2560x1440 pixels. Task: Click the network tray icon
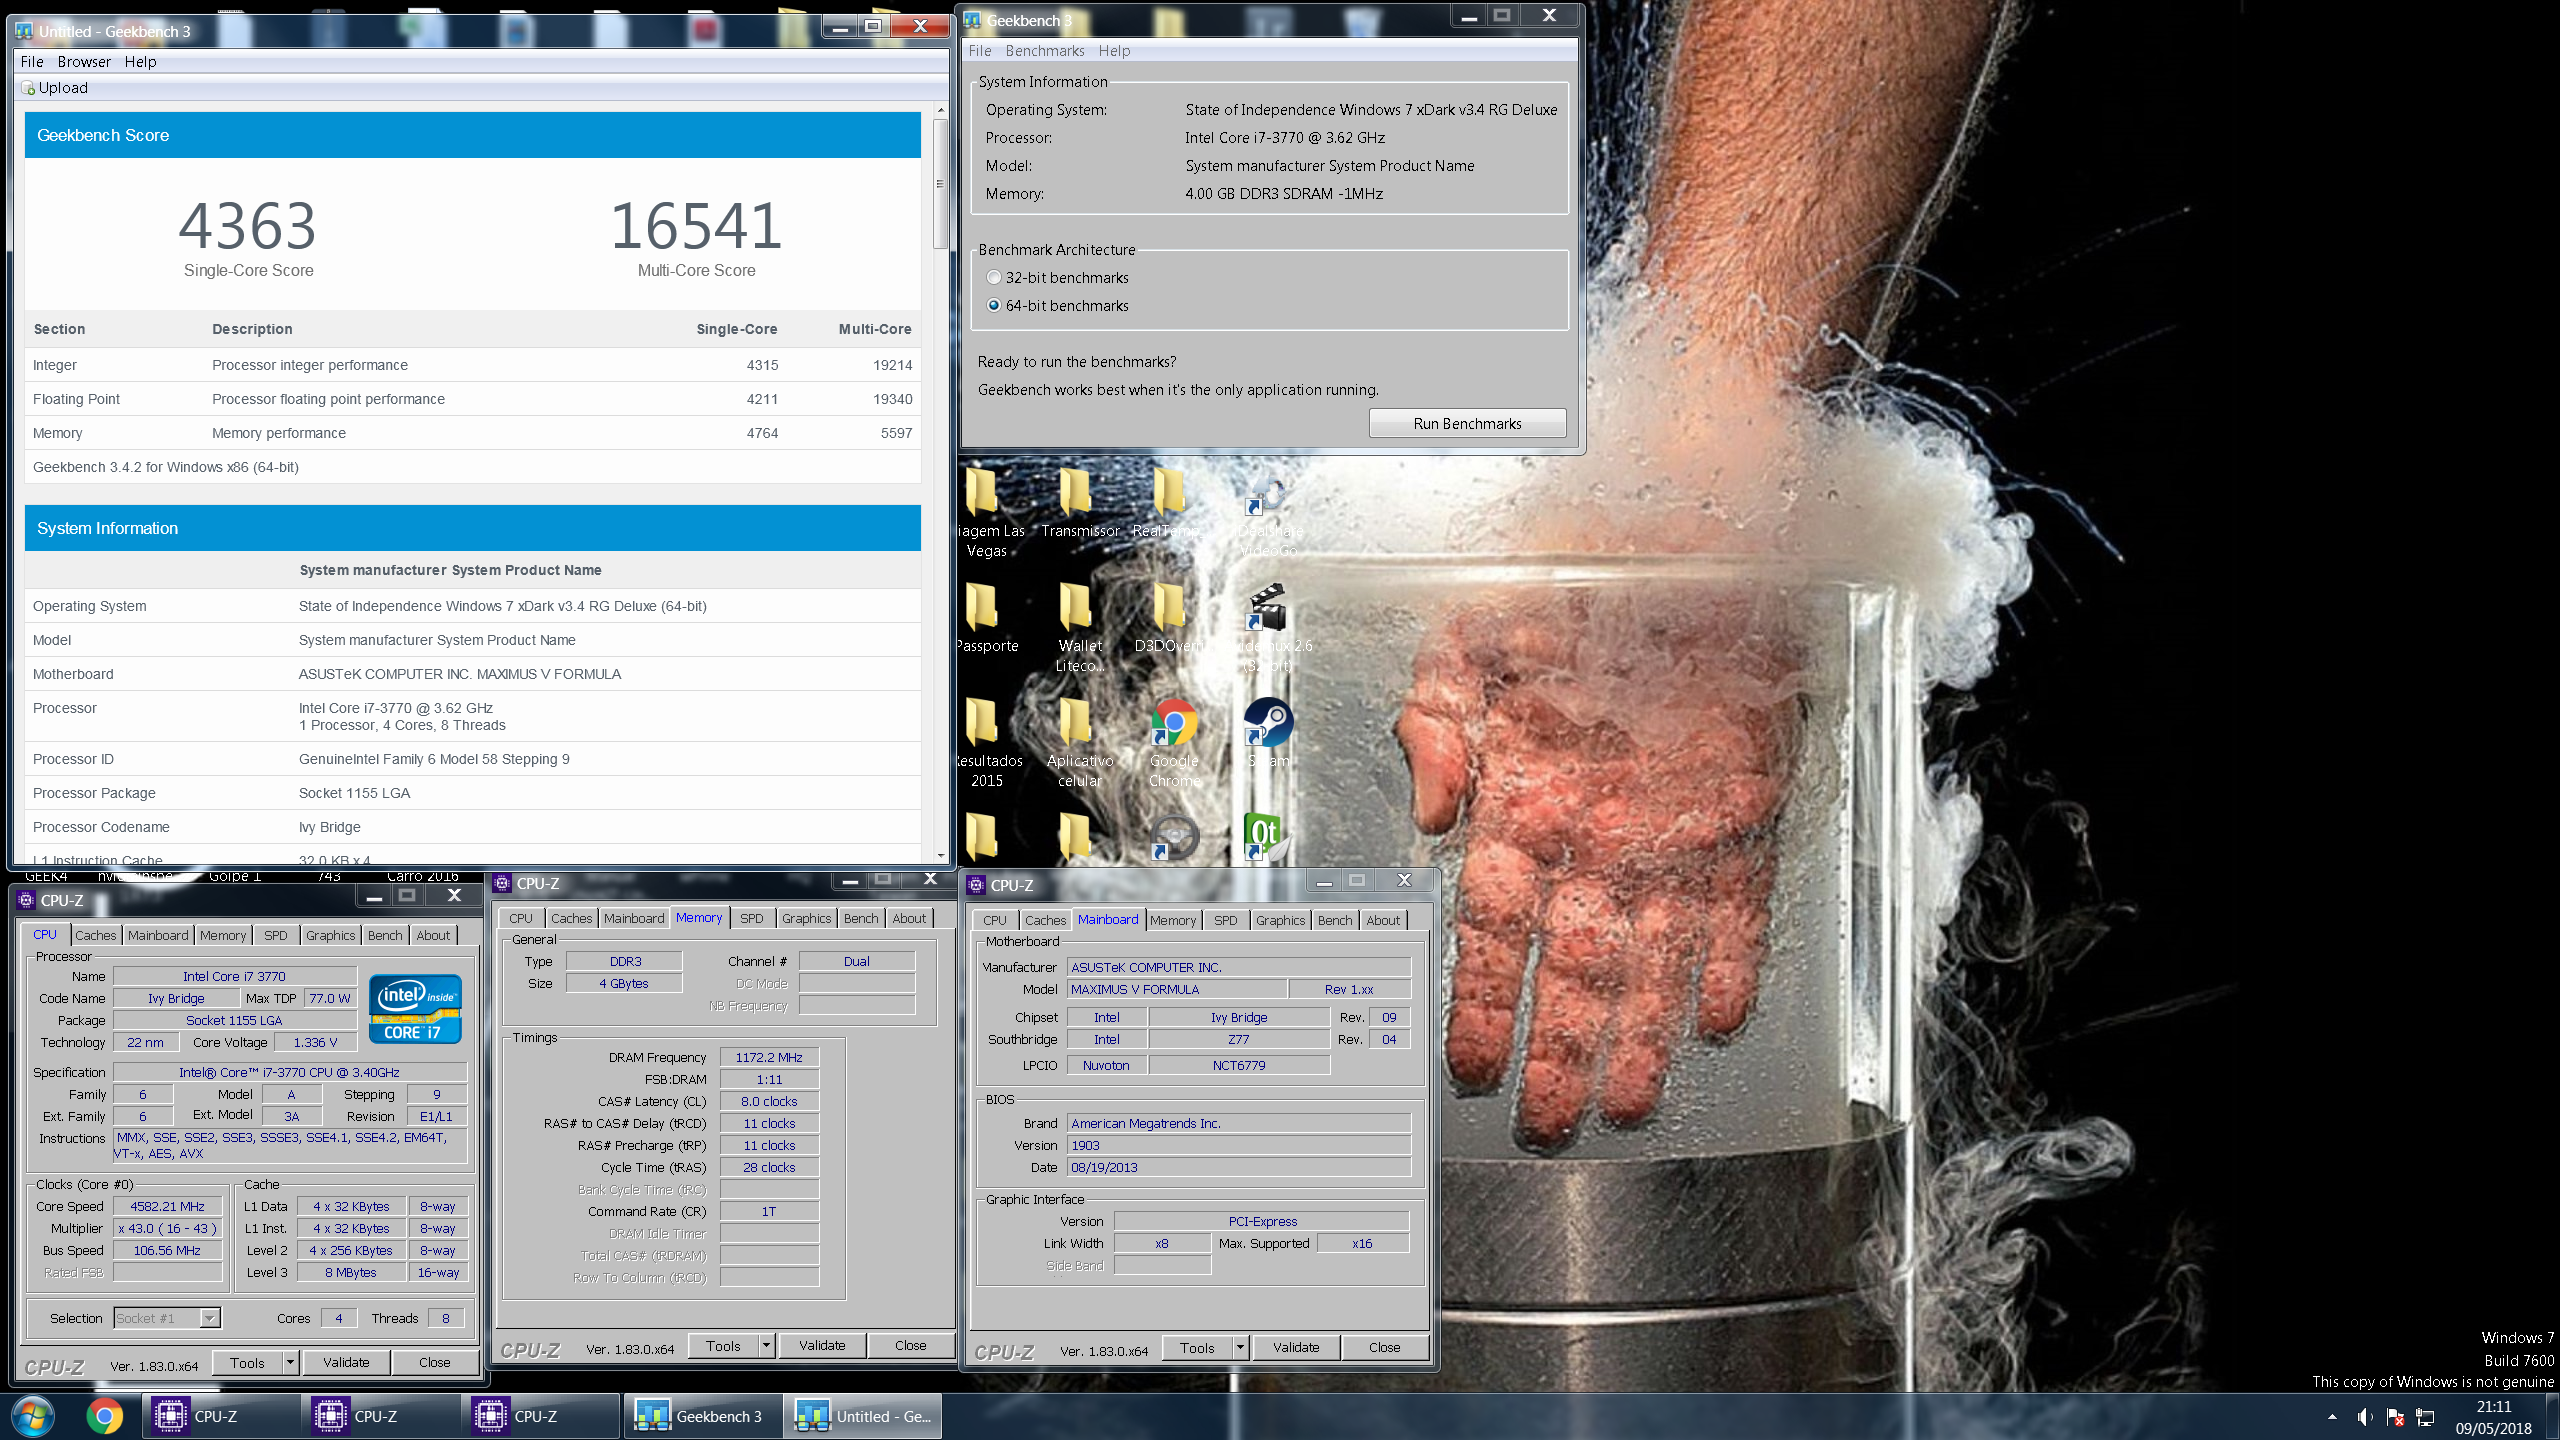[2425, 1417]
